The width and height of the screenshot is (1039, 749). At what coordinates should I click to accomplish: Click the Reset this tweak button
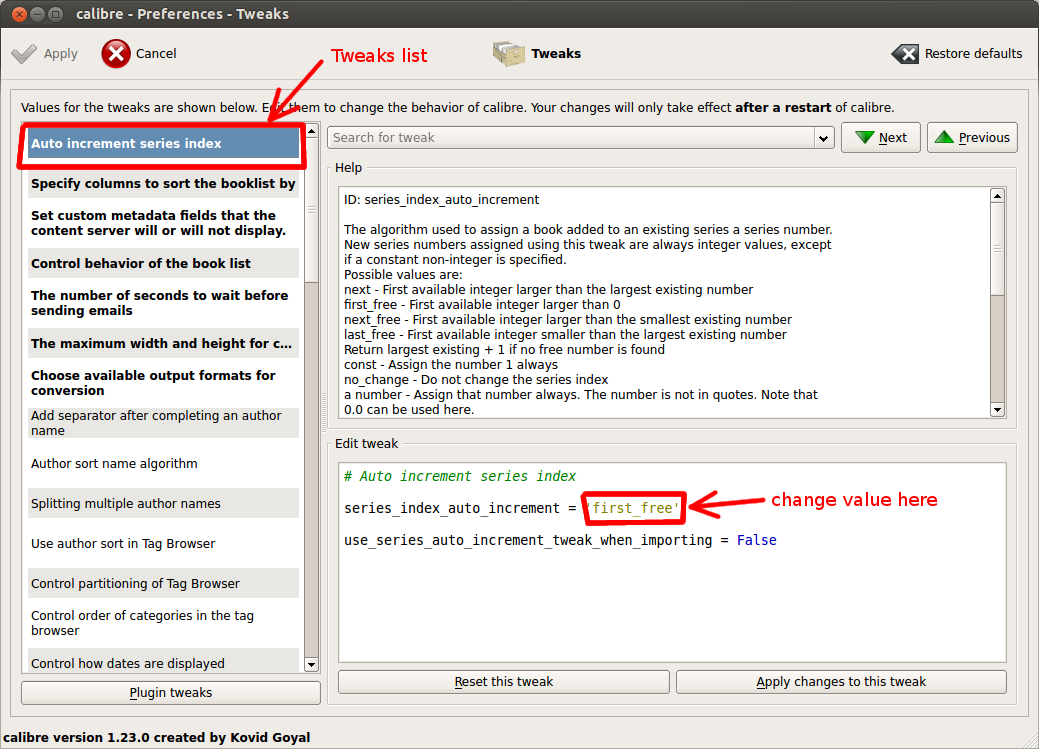point(504,682)
